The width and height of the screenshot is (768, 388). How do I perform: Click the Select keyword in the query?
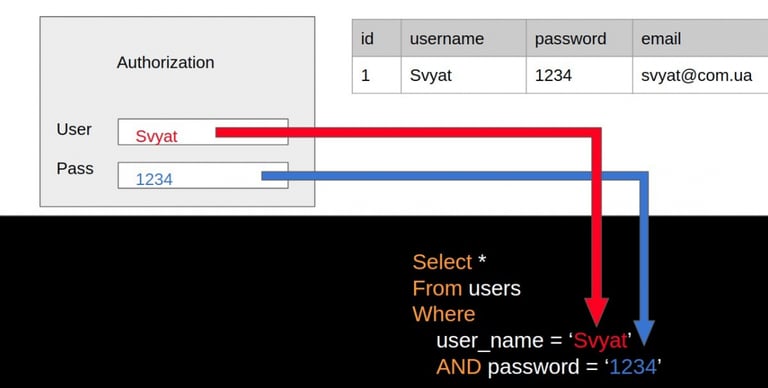tap(442, 262)
